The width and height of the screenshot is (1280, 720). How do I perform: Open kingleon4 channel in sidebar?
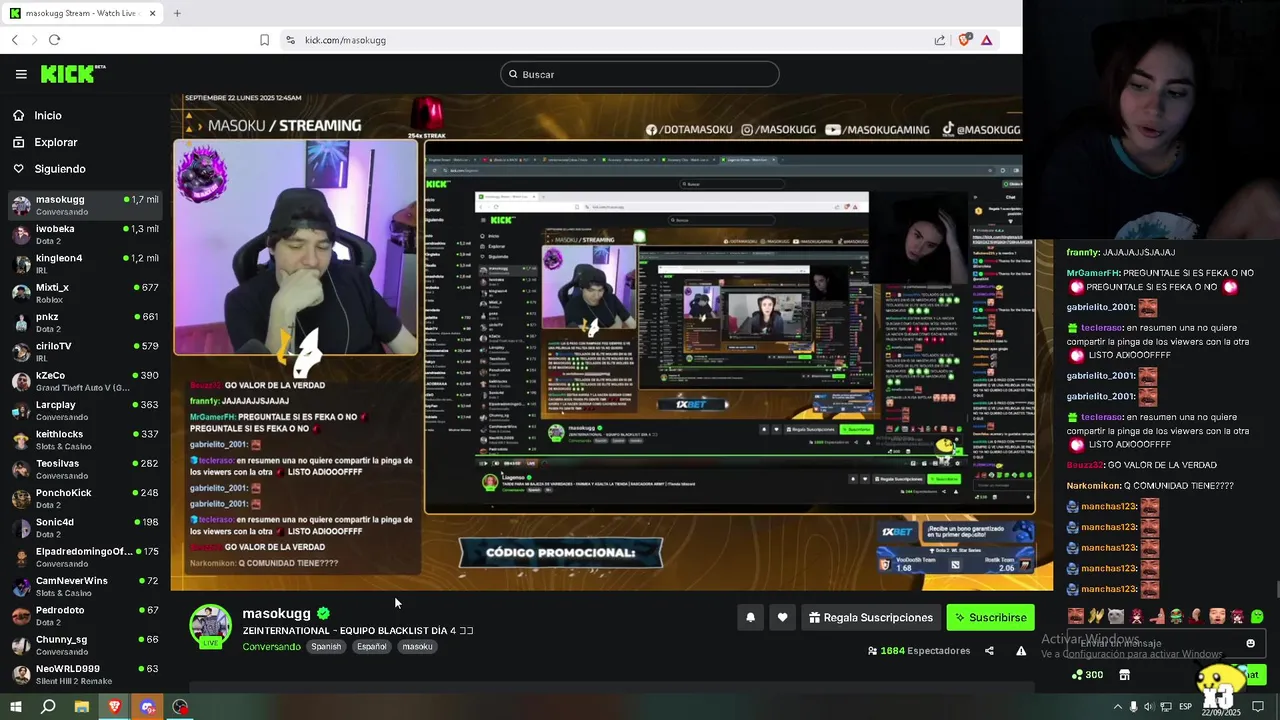click(85, 263)
